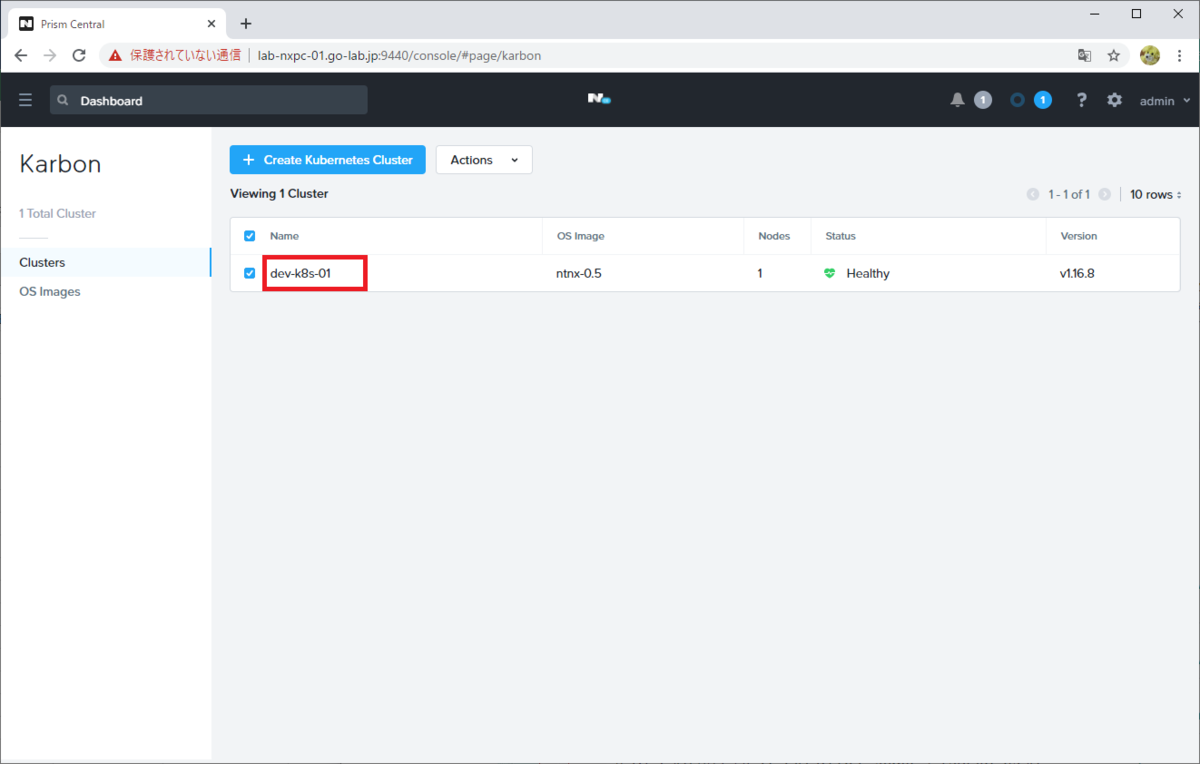The image size is (1200, 764).
Task: Uncheck the dev-k8s-01 row checkbox
Action: tap(250, 273)
